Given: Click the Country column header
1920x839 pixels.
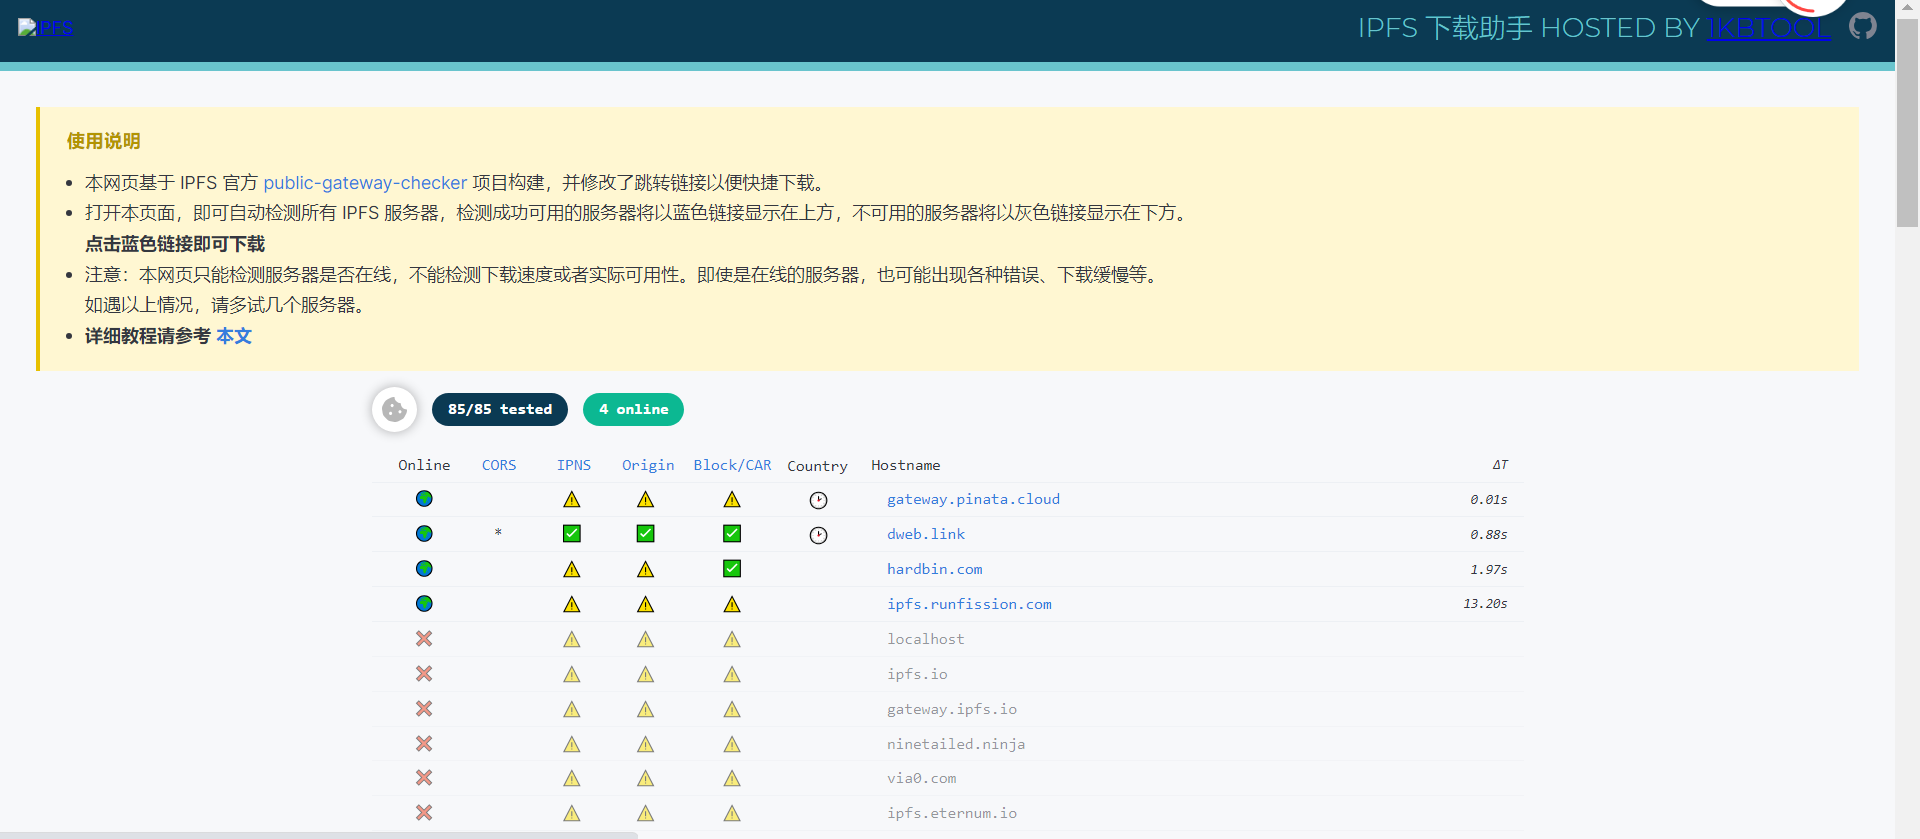Looking at the screenshot, I should click(817, 466).
